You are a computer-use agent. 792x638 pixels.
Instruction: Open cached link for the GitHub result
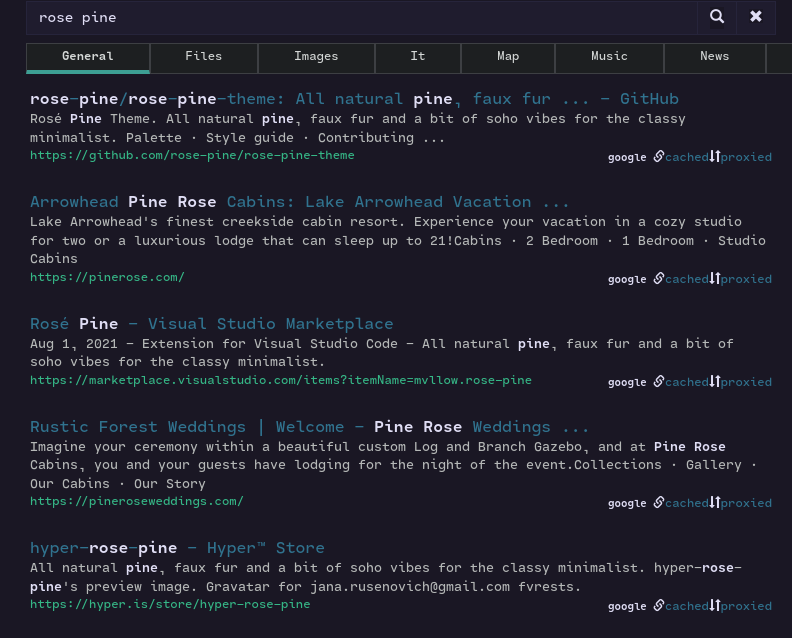coord(686,157)
